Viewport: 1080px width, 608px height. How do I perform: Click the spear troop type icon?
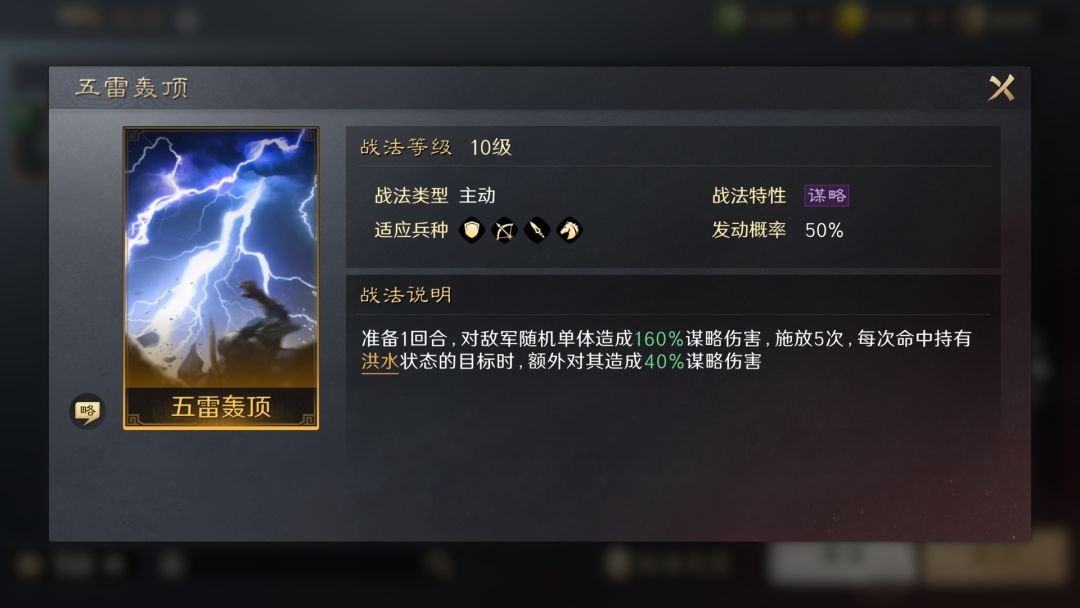pos(537,230)
